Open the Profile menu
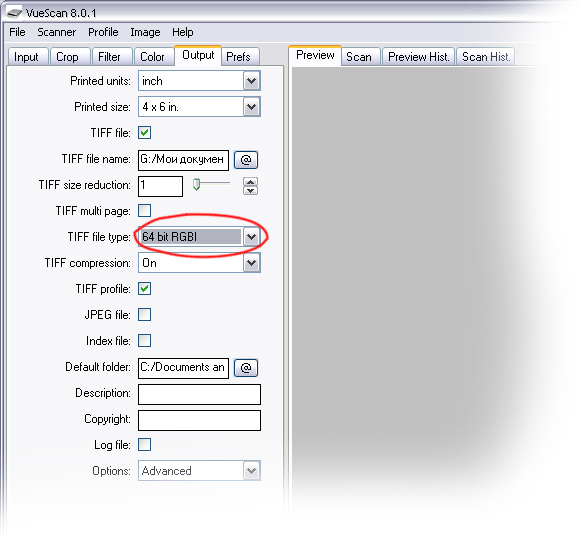The height and width of the screenshot is (537, 578). (103, 32)
